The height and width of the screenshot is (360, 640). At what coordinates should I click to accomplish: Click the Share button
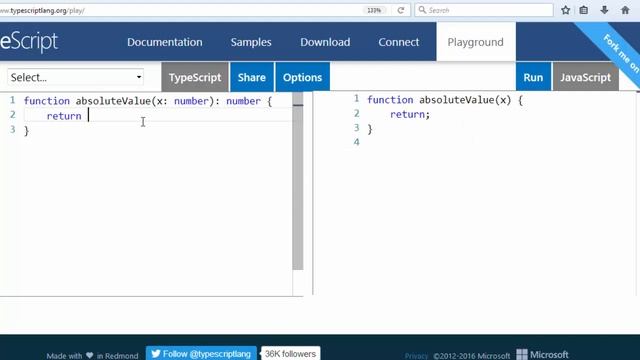pyautogui.click(x=252, y=77)
